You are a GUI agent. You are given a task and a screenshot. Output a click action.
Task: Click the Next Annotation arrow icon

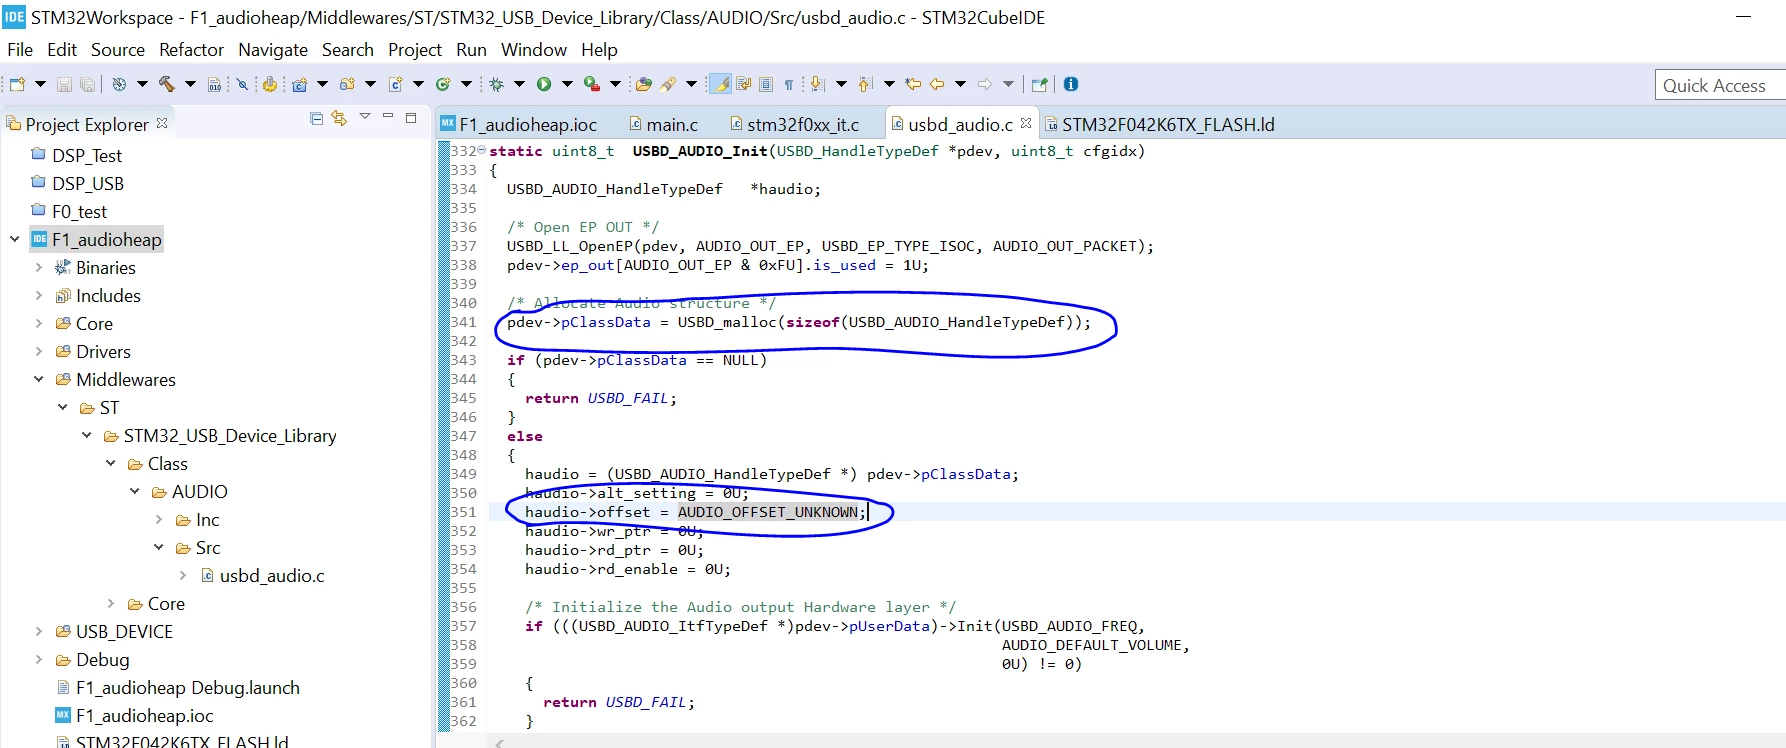pyautogui.click(x=818, y=85)
